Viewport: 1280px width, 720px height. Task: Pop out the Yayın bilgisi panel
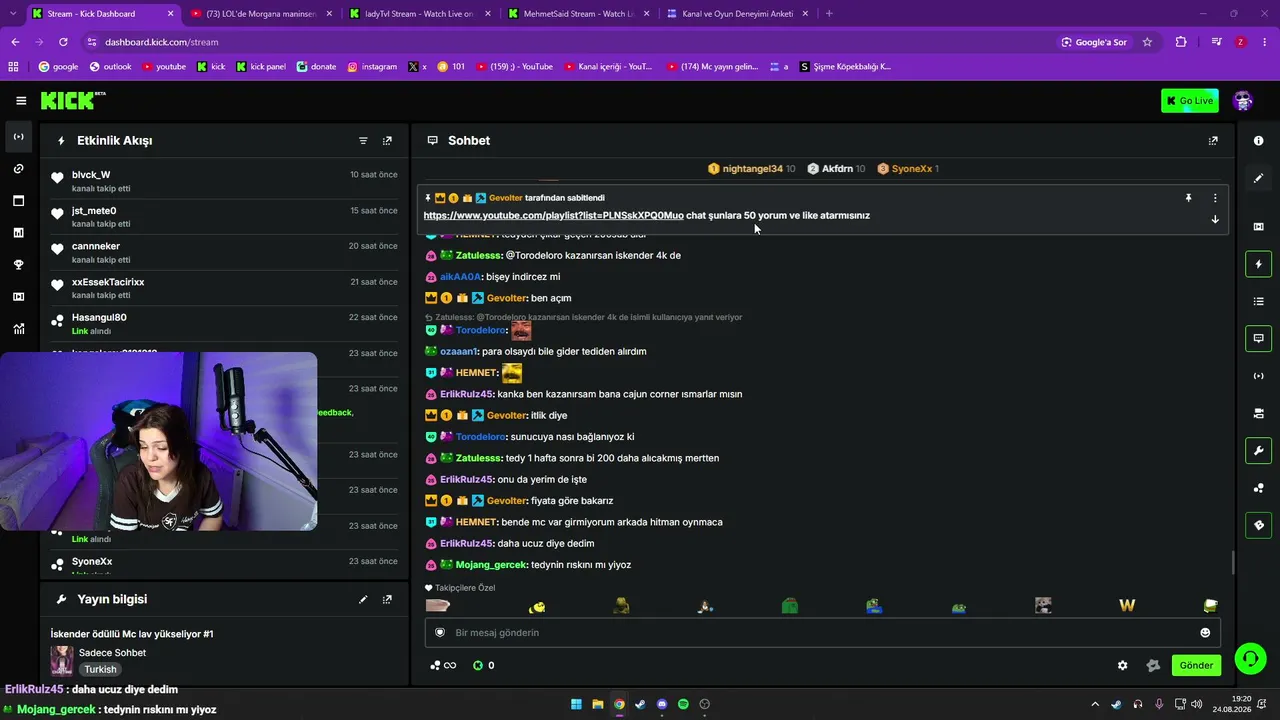[387, 599]
